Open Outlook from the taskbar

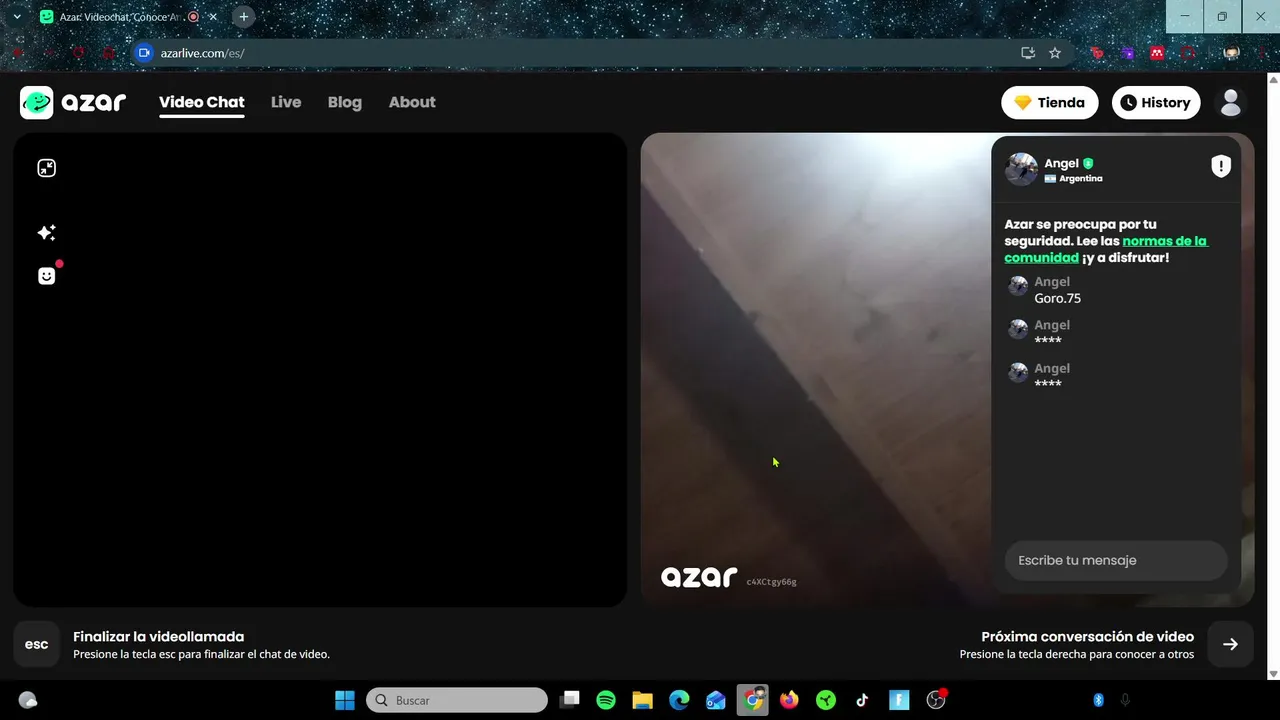716,700
